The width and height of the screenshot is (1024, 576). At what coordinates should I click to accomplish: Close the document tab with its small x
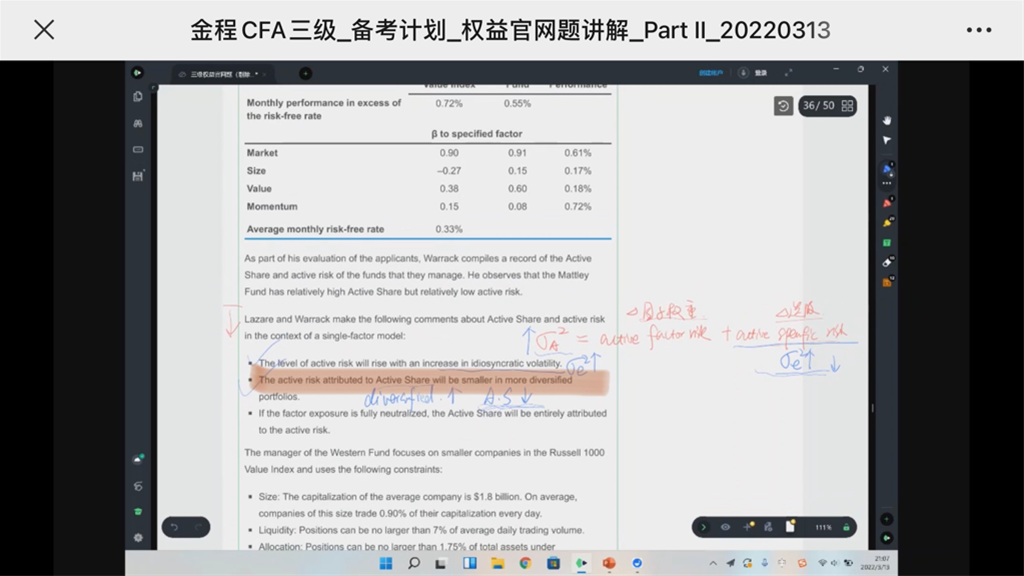[x=264, y=74]
